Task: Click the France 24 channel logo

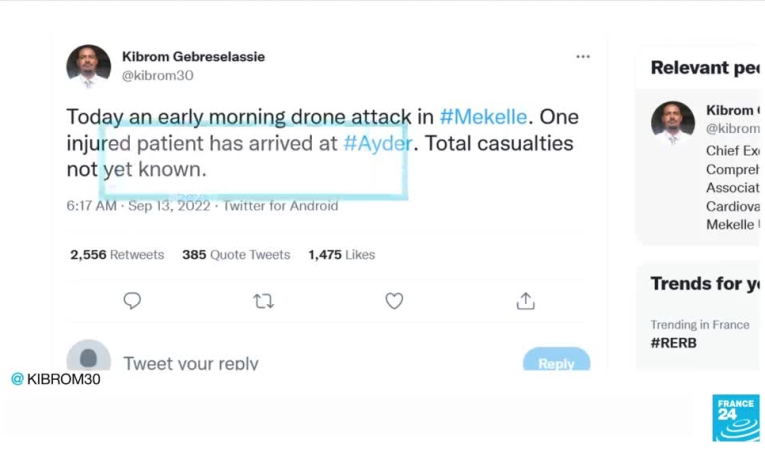Action: point(735,418)
